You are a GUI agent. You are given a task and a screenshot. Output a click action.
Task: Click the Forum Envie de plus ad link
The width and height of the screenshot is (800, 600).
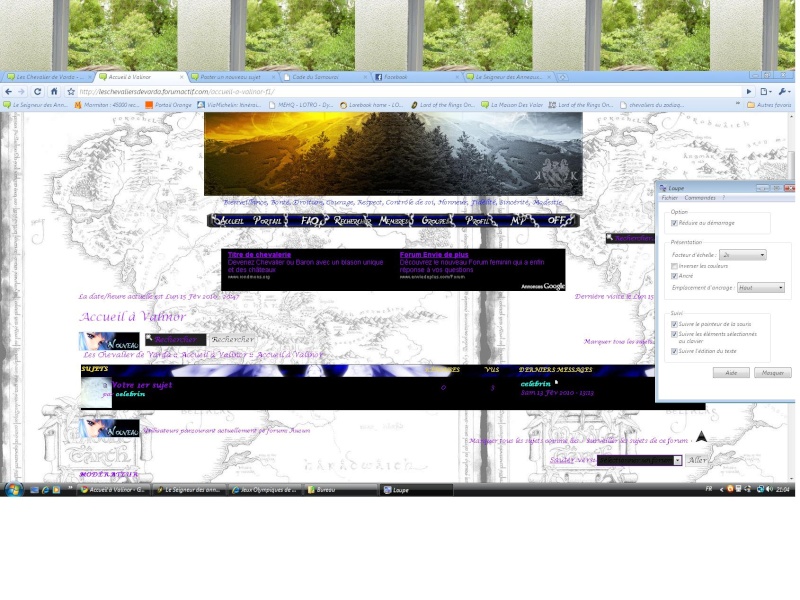click(434, 255)
